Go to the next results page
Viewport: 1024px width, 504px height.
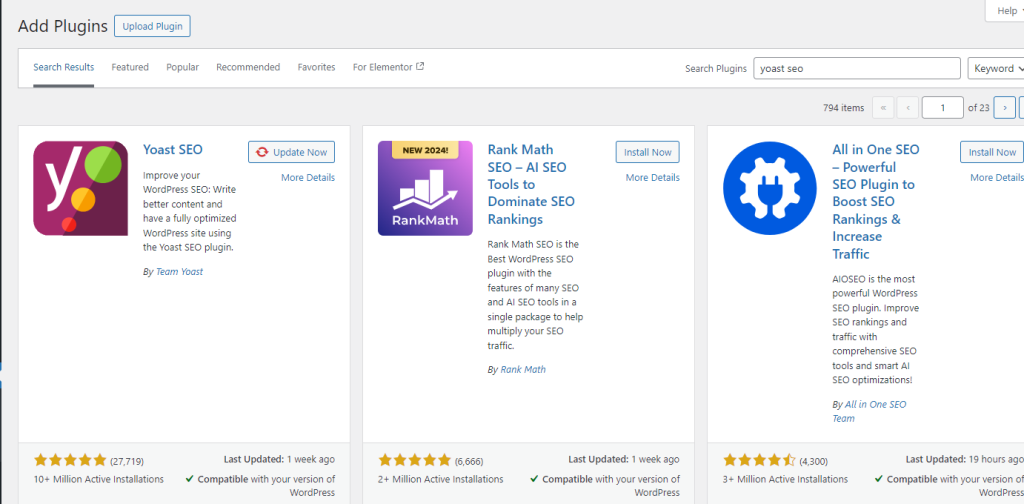[1004, 108]
